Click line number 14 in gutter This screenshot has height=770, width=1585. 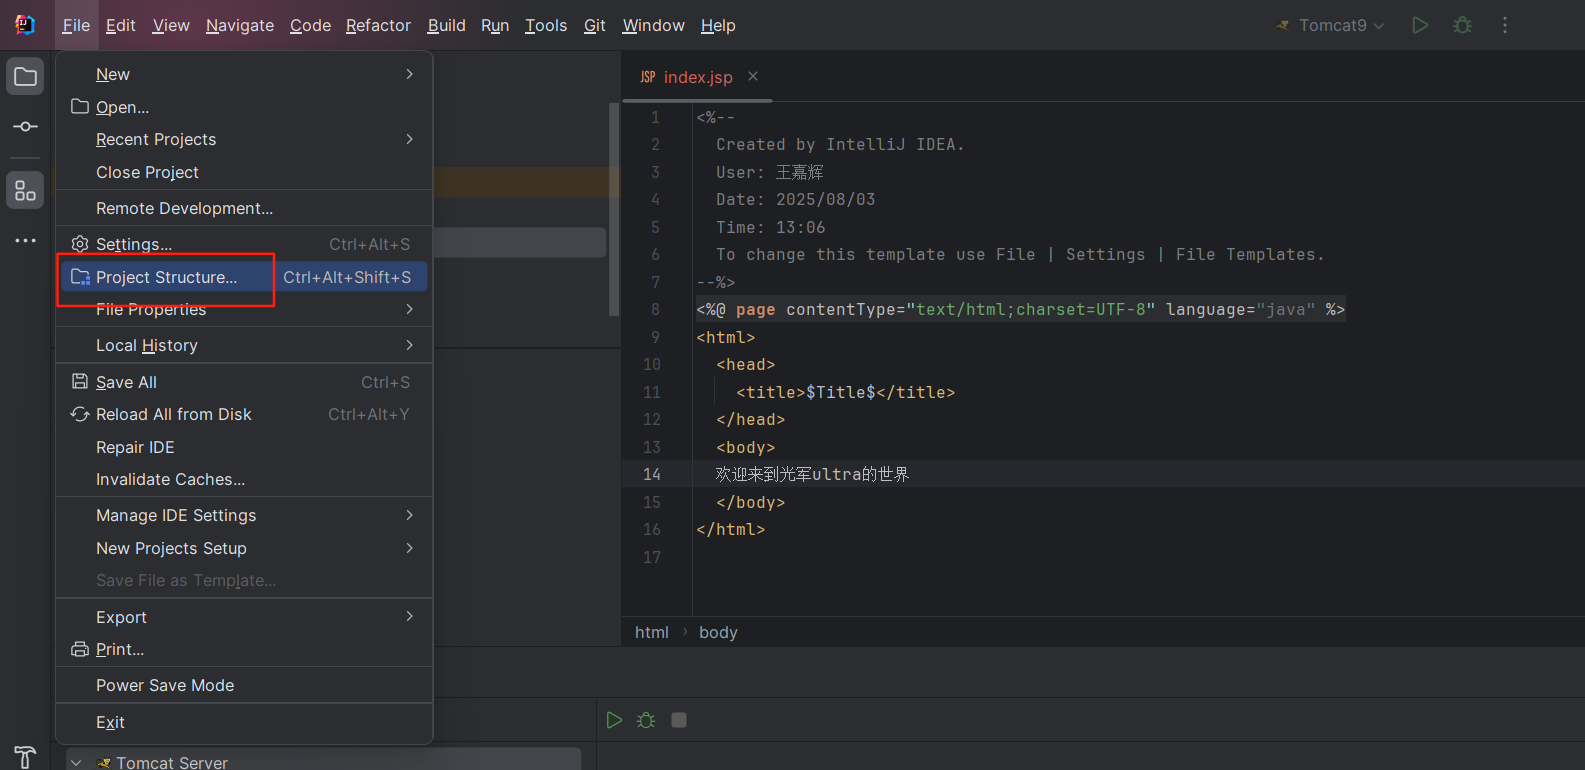point(652,474)
